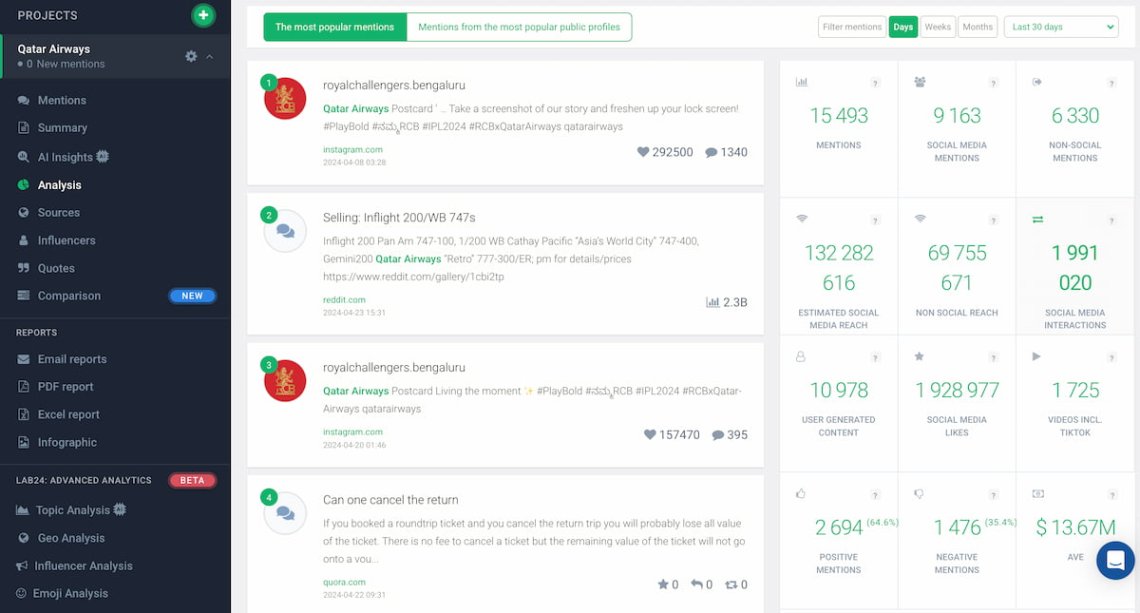Collapse the Qatar Airways project chevron
1140x613 pixels.
(x=209, y=57)
